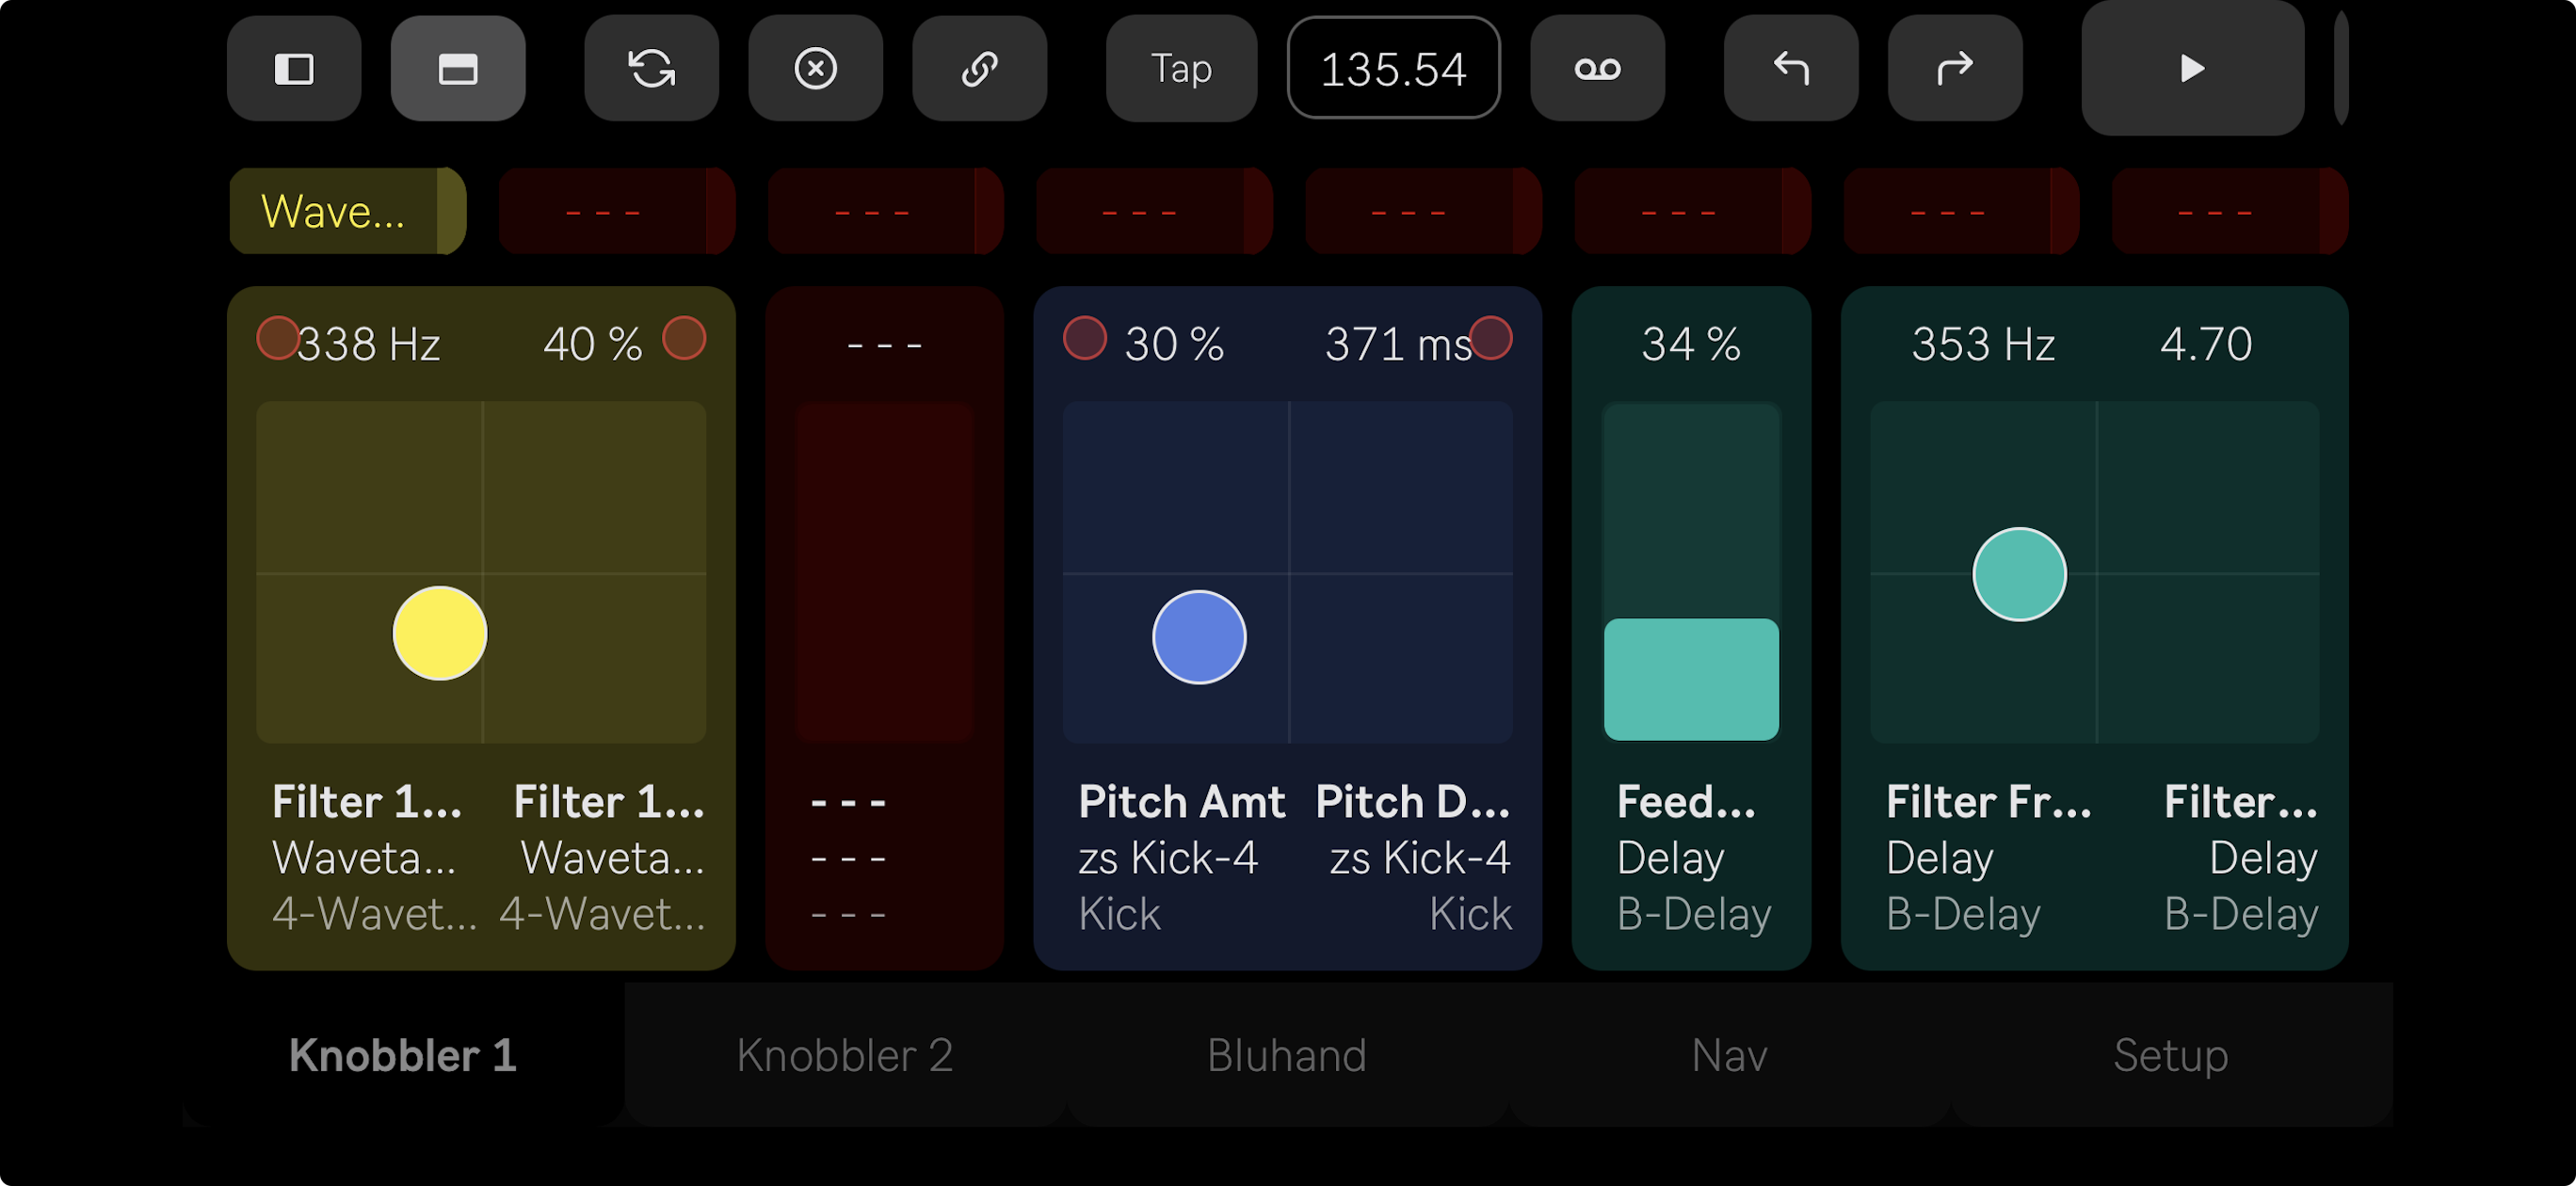The height and width of the screenshot is (1186, 2576).
Task: Click the 135.54 tempo field
Action: click(x=1392, y=69)
